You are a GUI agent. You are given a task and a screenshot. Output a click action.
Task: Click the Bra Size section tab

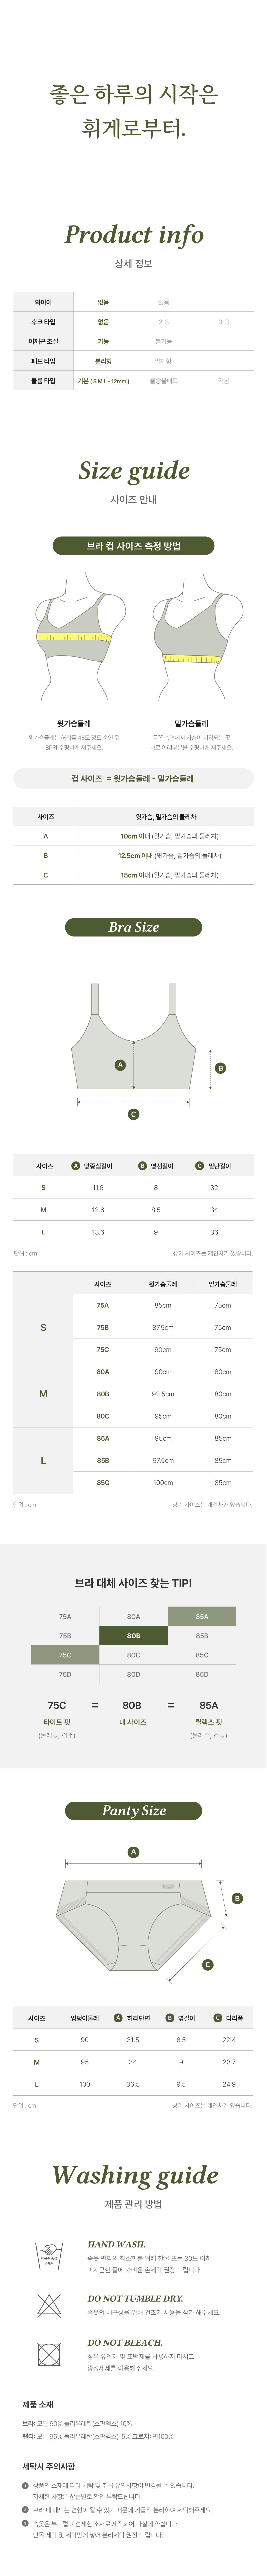tap(133, 927)
